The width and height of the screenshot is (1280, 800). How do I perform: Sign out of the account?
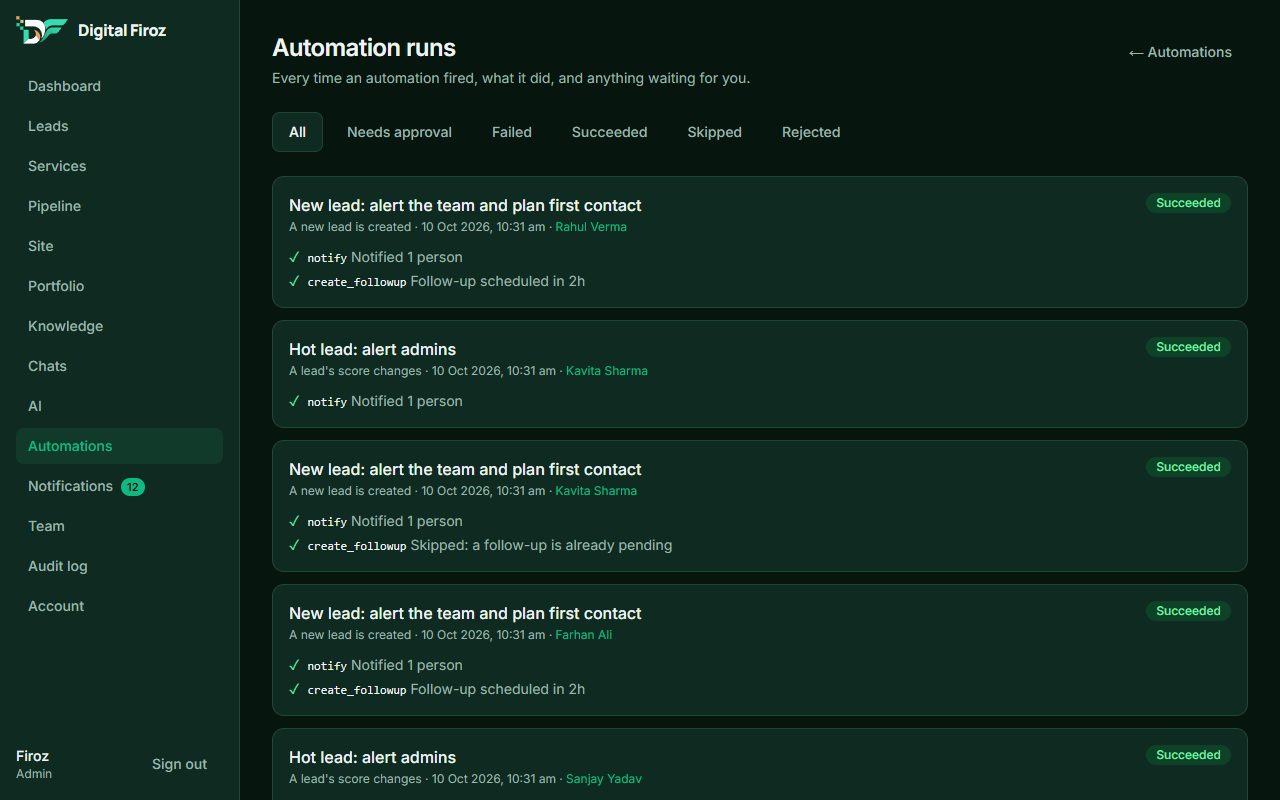point(179,764)
